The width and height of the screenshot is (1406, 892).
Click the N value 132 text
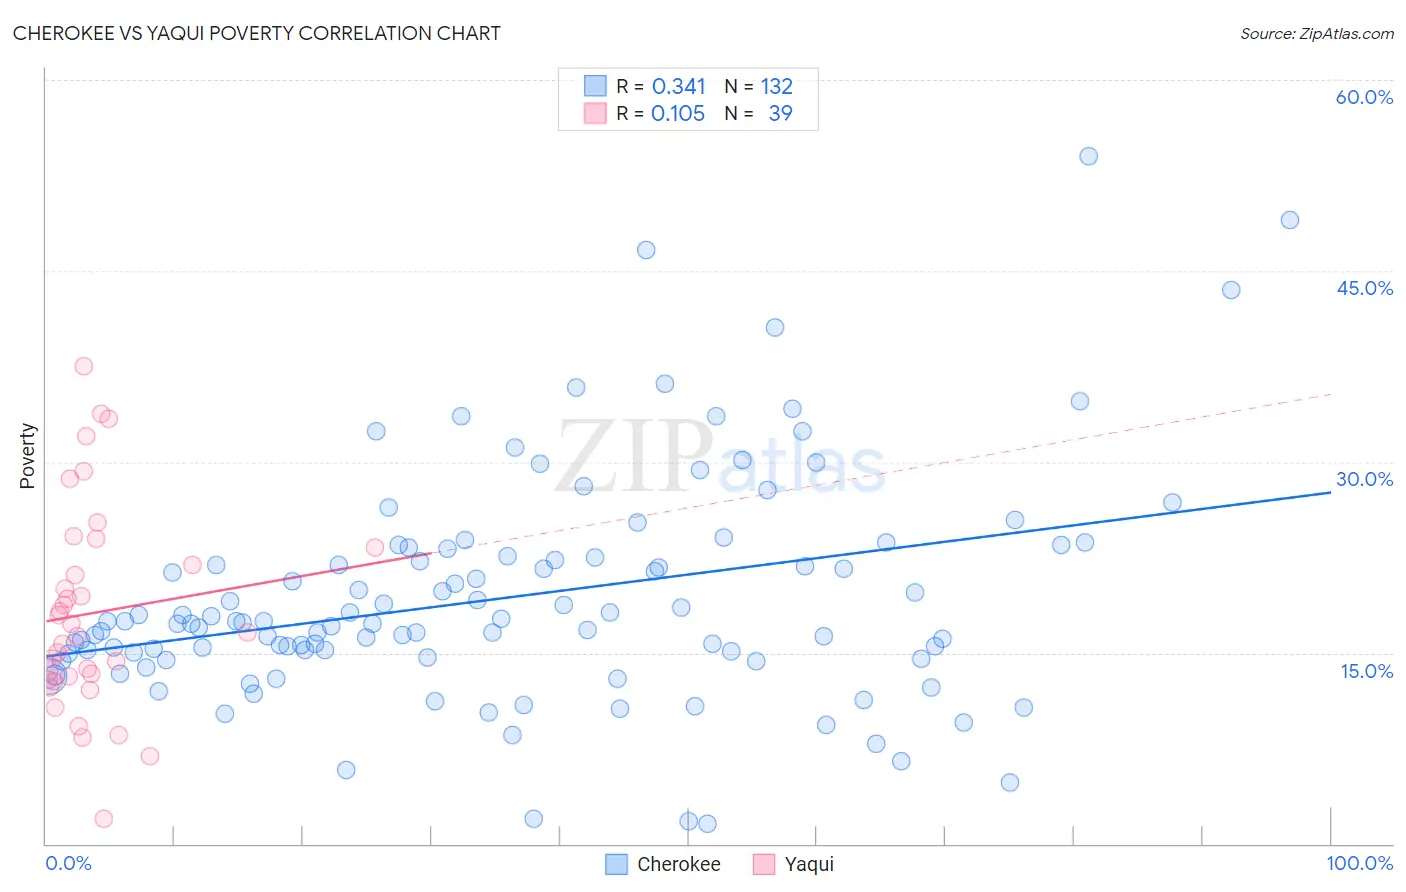tap(777, 86)
